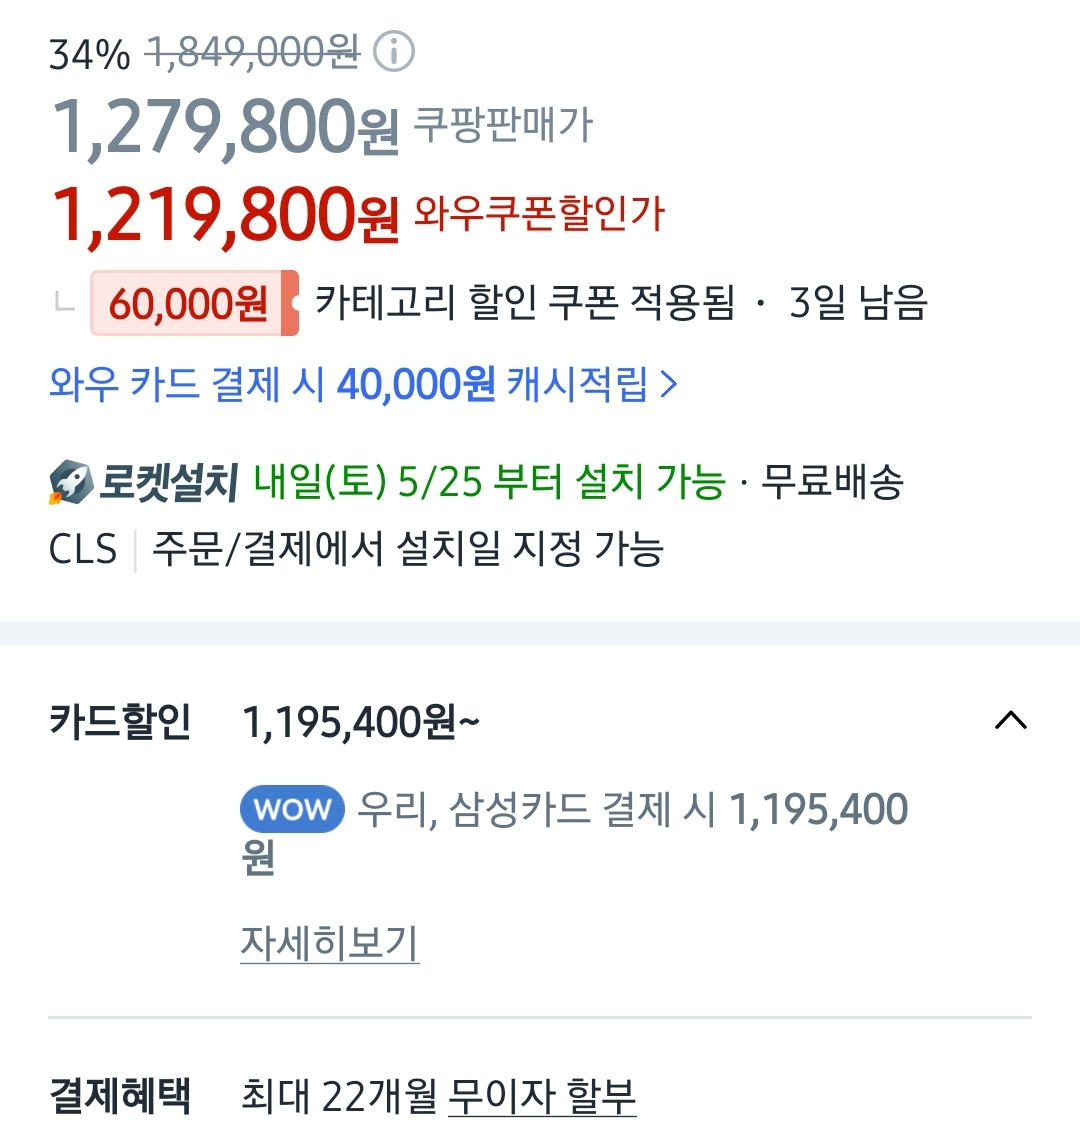The height and width of the screenshot is (1143, 1080).
Task: Collapse the 카드할인 section chevron
Action: (1011, 721)
